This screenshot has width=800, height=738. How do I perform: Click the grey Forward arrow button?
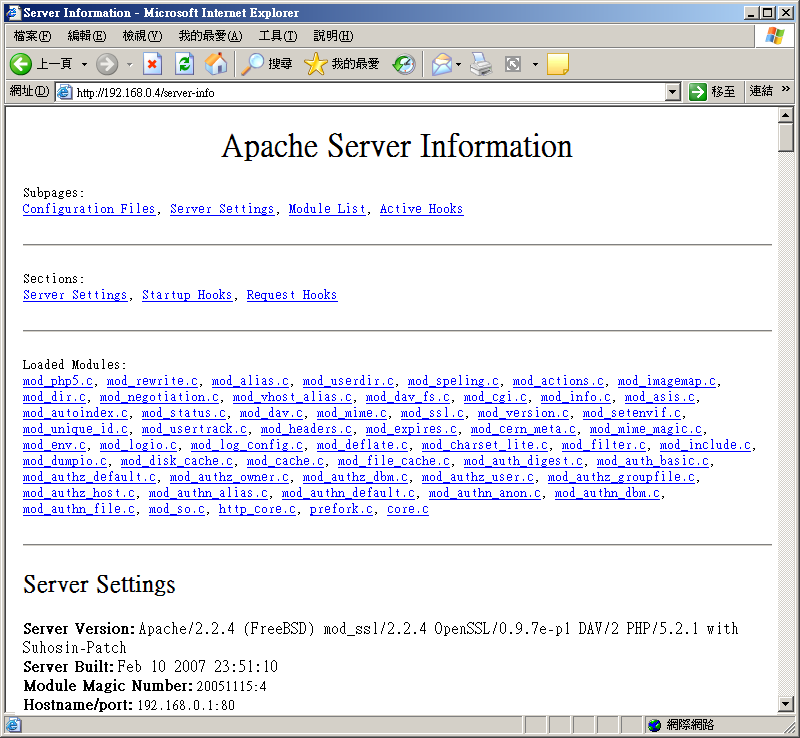click(107, 64)
